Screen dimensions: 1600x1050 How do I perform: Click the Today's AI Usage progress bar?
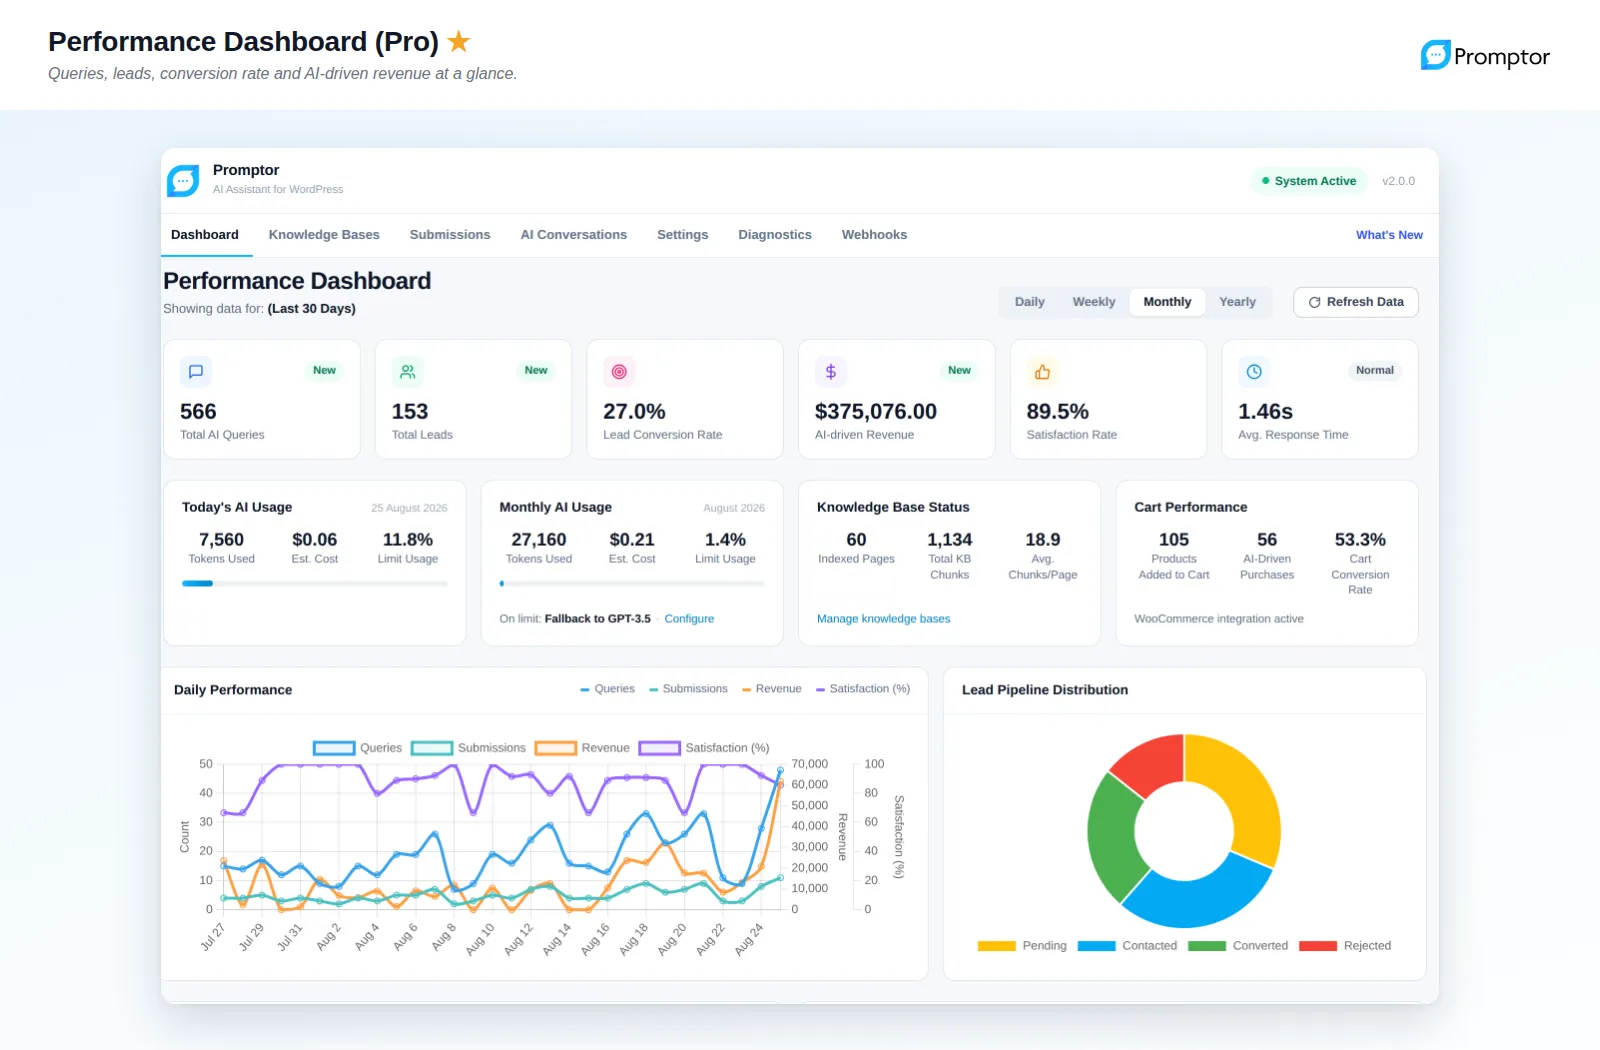[x=315, y=583]
